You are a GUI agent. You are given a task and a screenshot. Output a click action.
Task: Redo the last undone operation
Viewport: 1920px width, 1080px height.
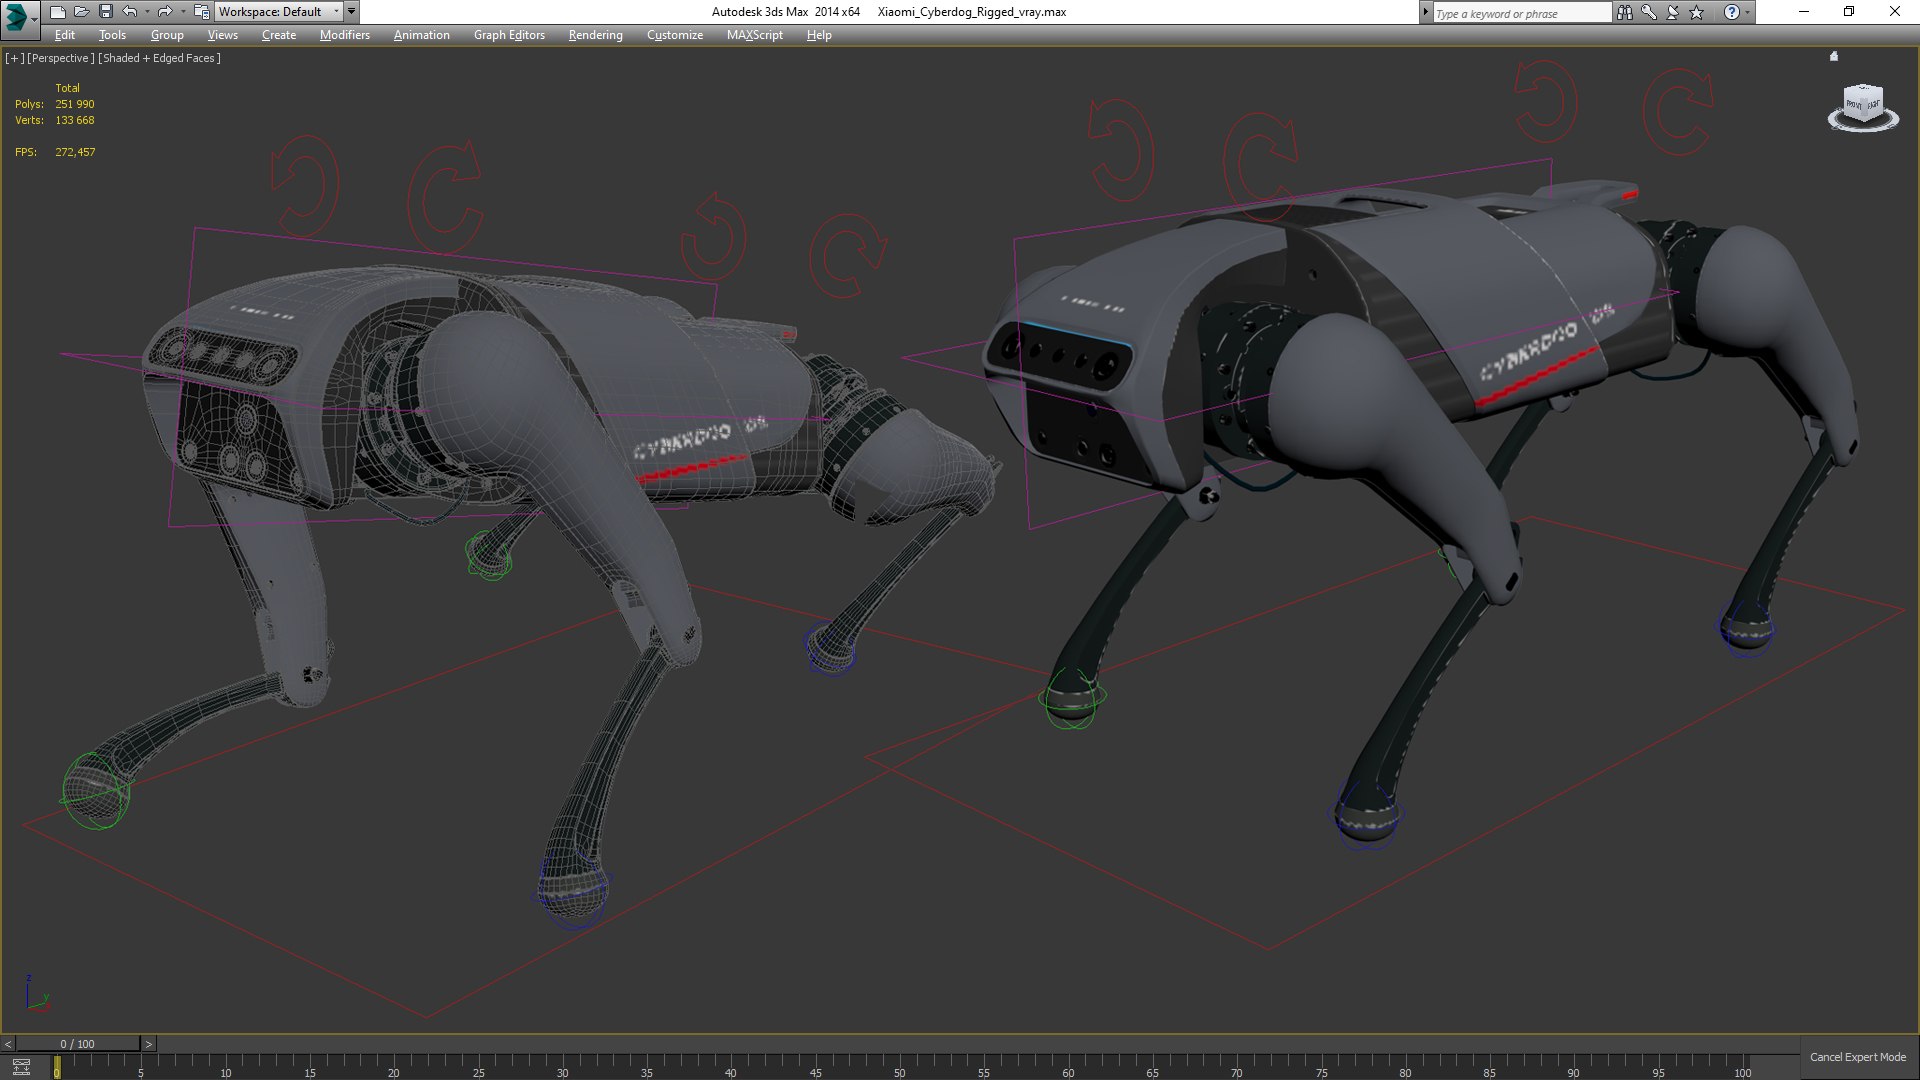coord(165,12)
